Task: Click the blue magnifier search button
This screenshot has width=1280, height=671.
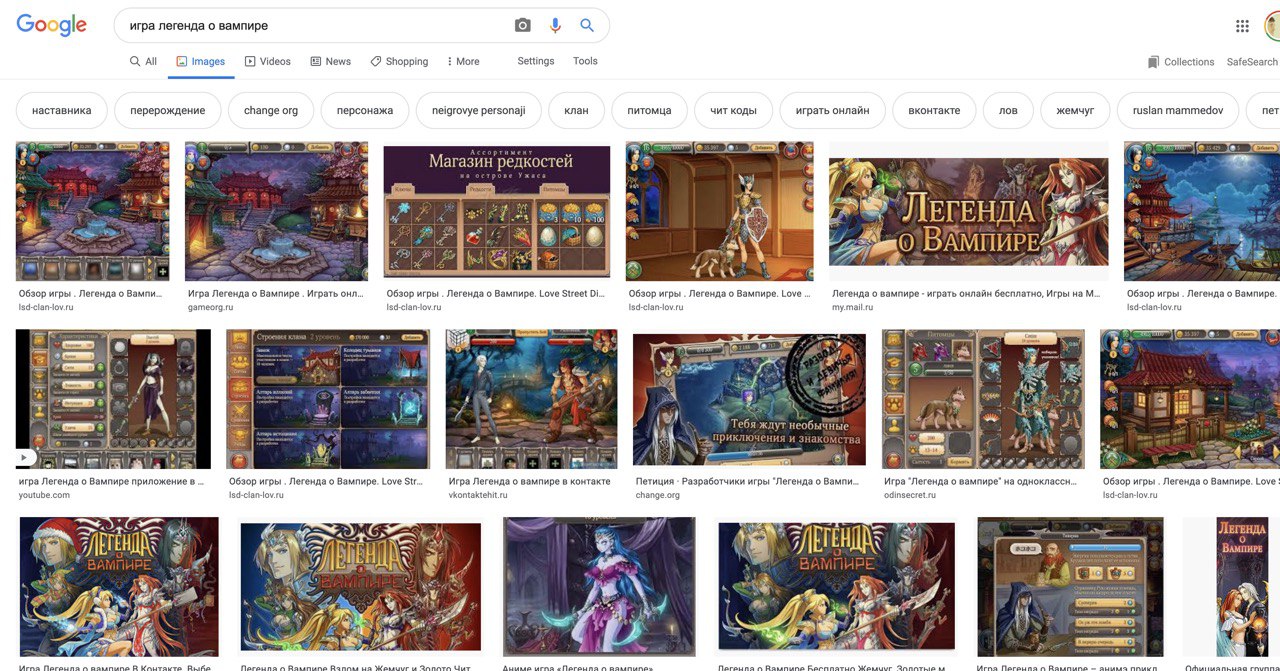Action: pyautogui.click(x=587, y=26)
